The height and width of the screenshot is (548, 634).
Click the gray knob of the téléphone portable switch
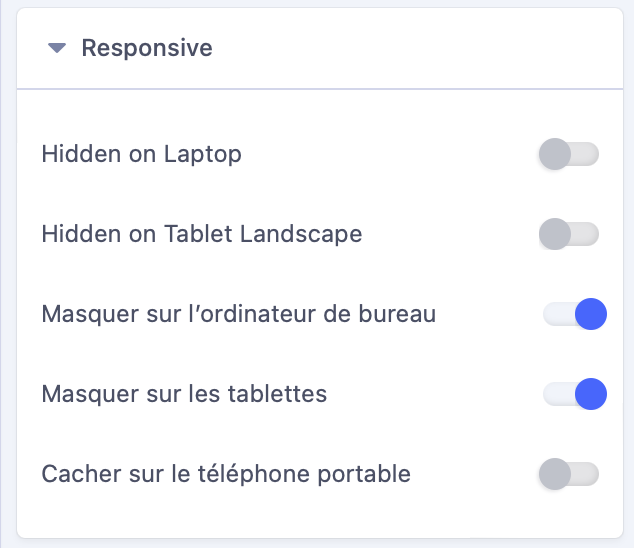point(554,474)
